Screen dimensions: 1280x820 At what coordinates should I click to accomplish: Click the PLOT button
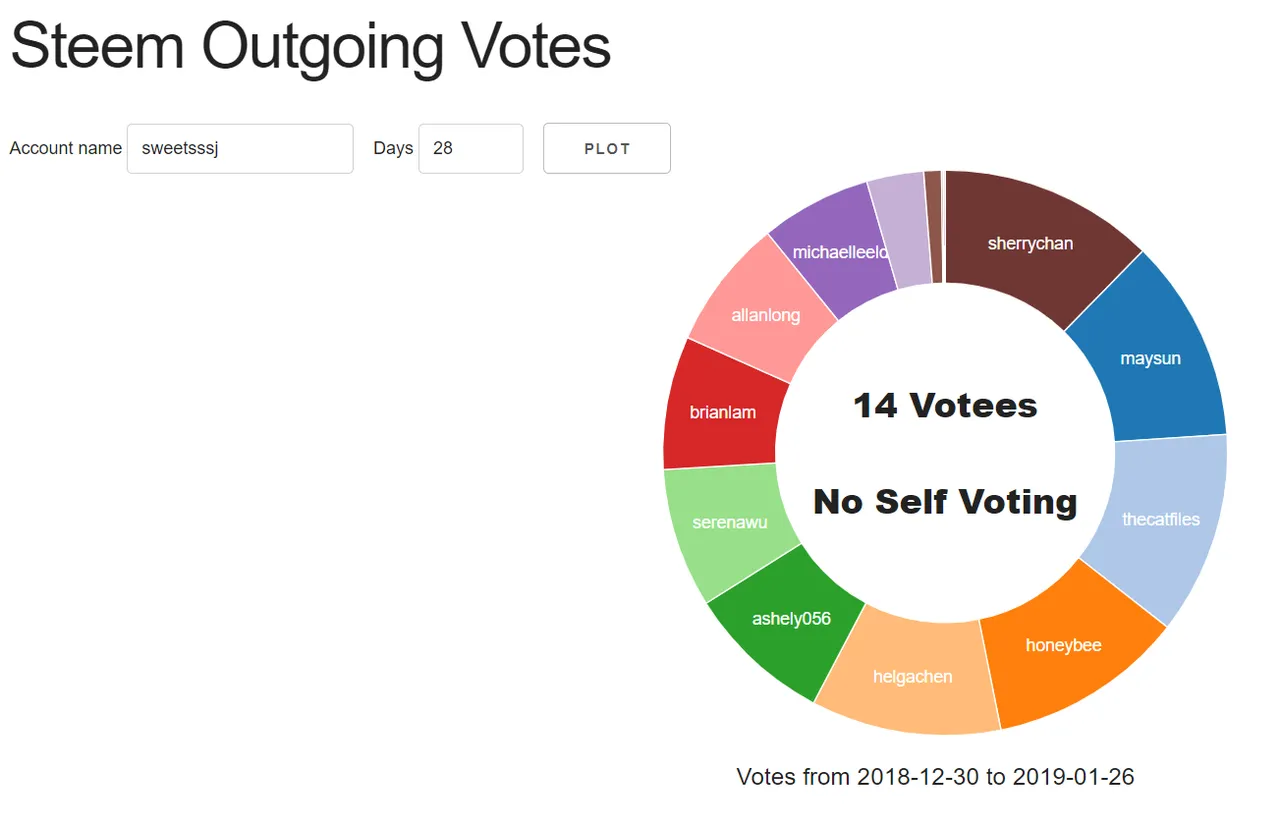(606, 148)
